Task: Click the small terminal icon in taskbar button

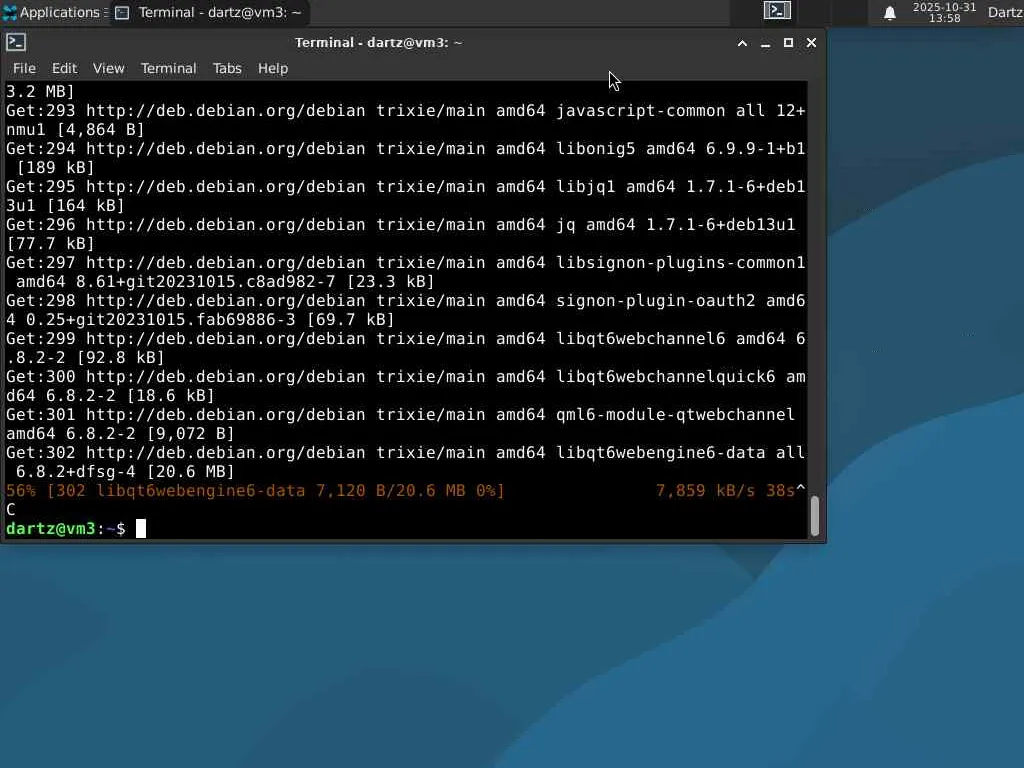Action: pos(122,13)
